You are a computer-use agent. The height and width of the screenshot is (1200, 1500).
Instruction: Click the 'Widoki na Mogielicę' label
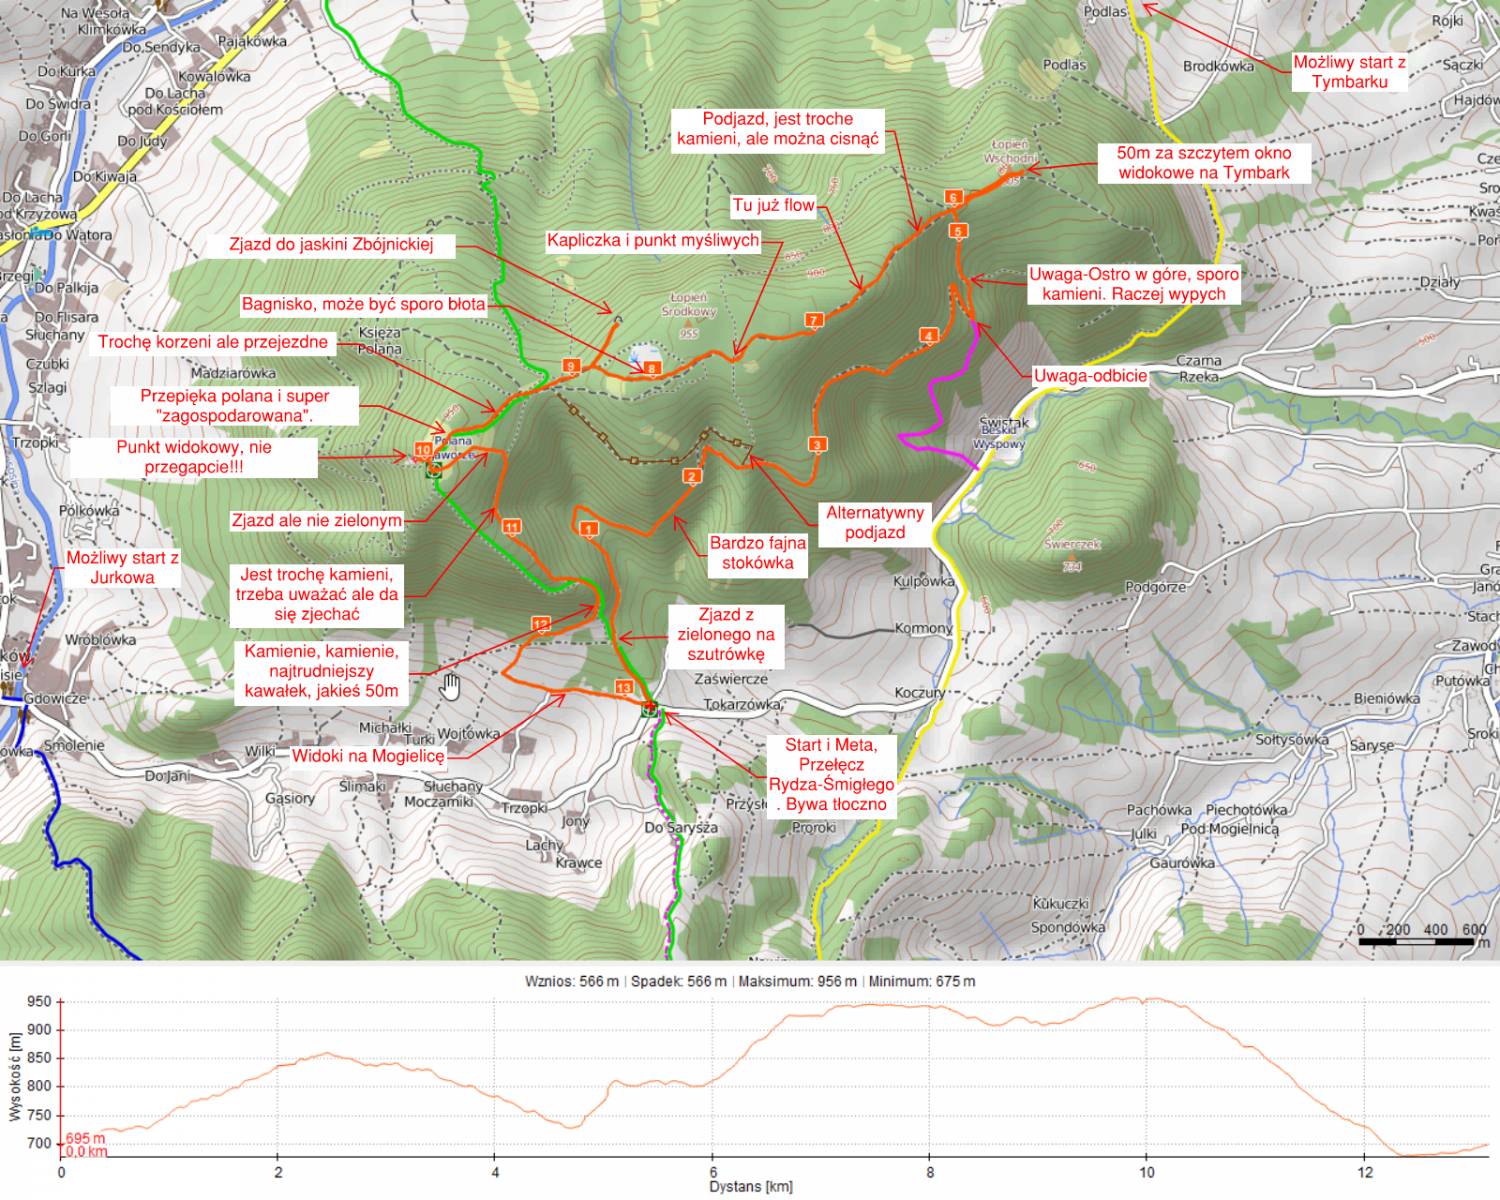click(x=367, y=756)
